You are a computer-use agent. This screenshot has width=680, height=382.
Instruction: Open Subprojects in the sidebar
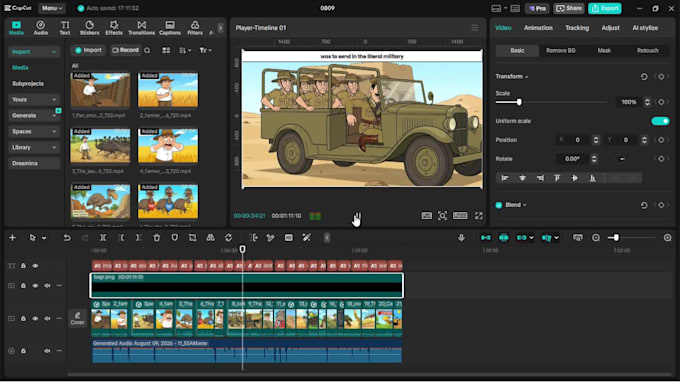[x=28, y=84]
